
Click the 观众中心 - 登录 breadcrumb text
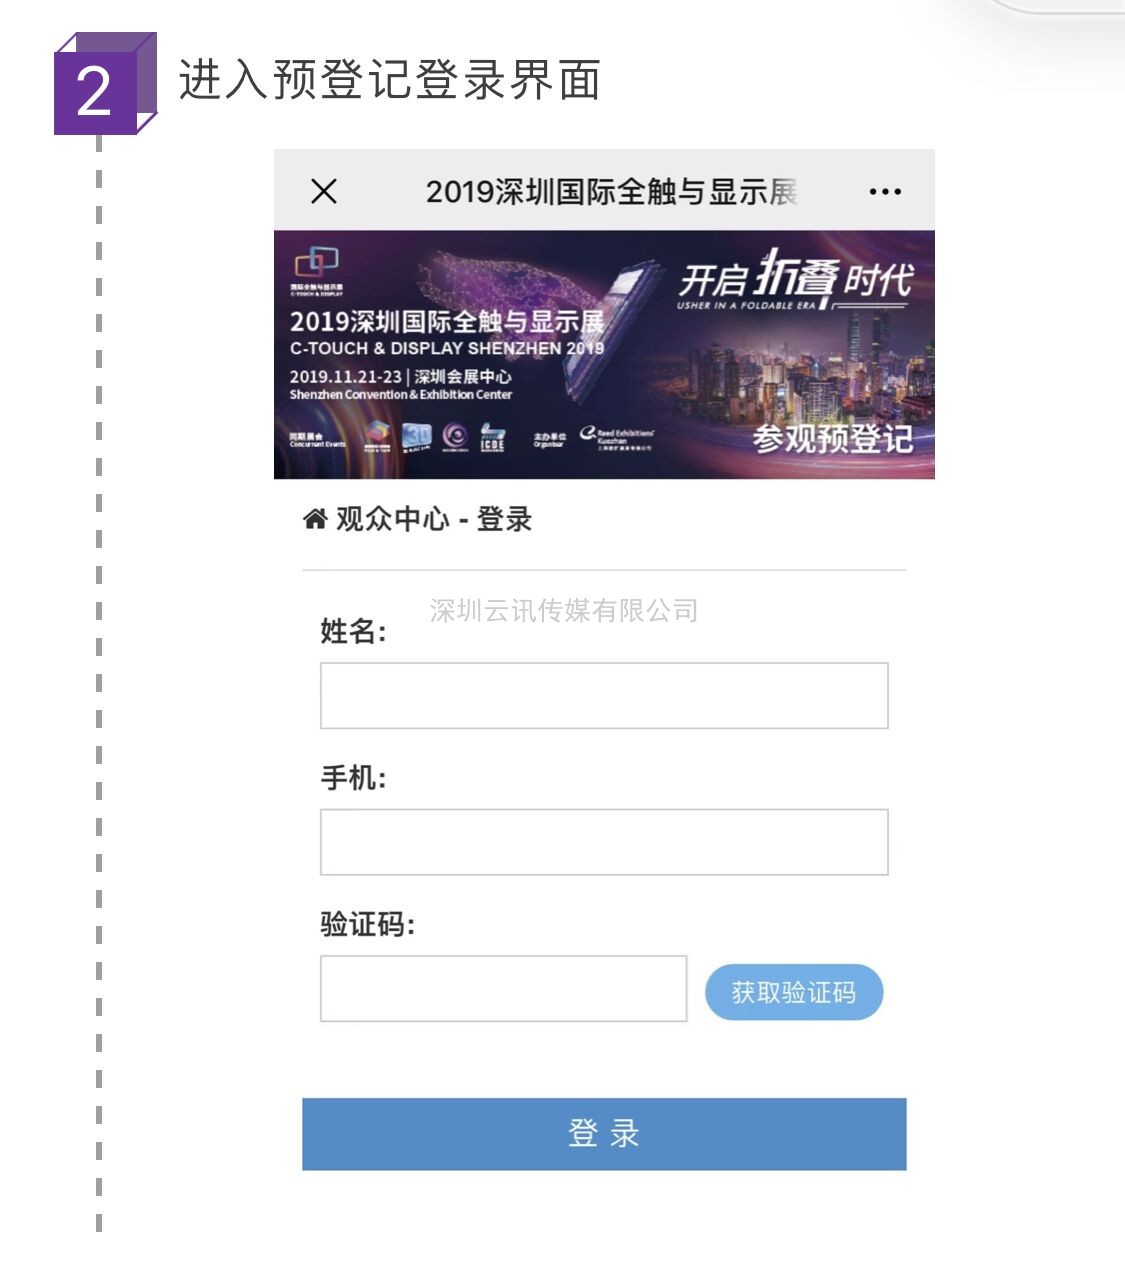pyautogui.click(x=433, y=519)
